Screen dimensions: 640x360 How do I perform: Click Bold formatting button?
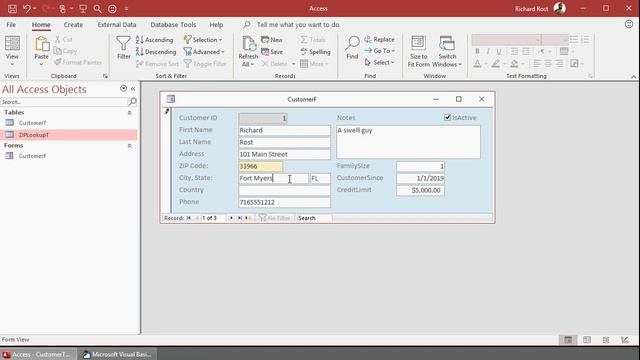coord(477,51)
